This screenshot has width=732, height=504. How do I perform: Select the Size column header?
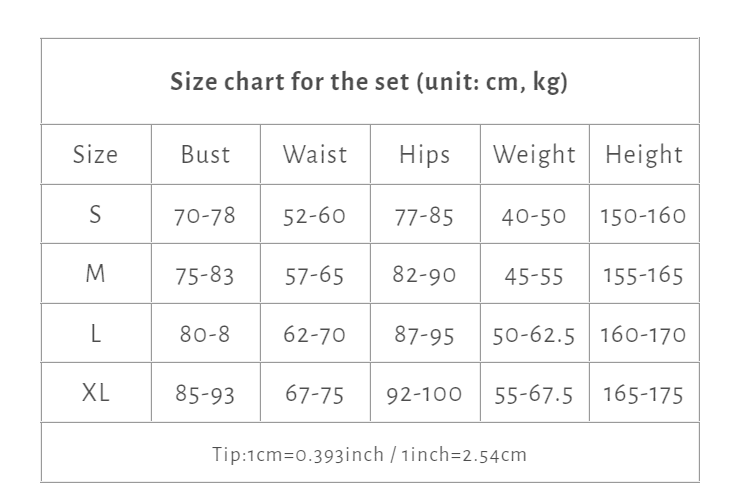point(95,155)
